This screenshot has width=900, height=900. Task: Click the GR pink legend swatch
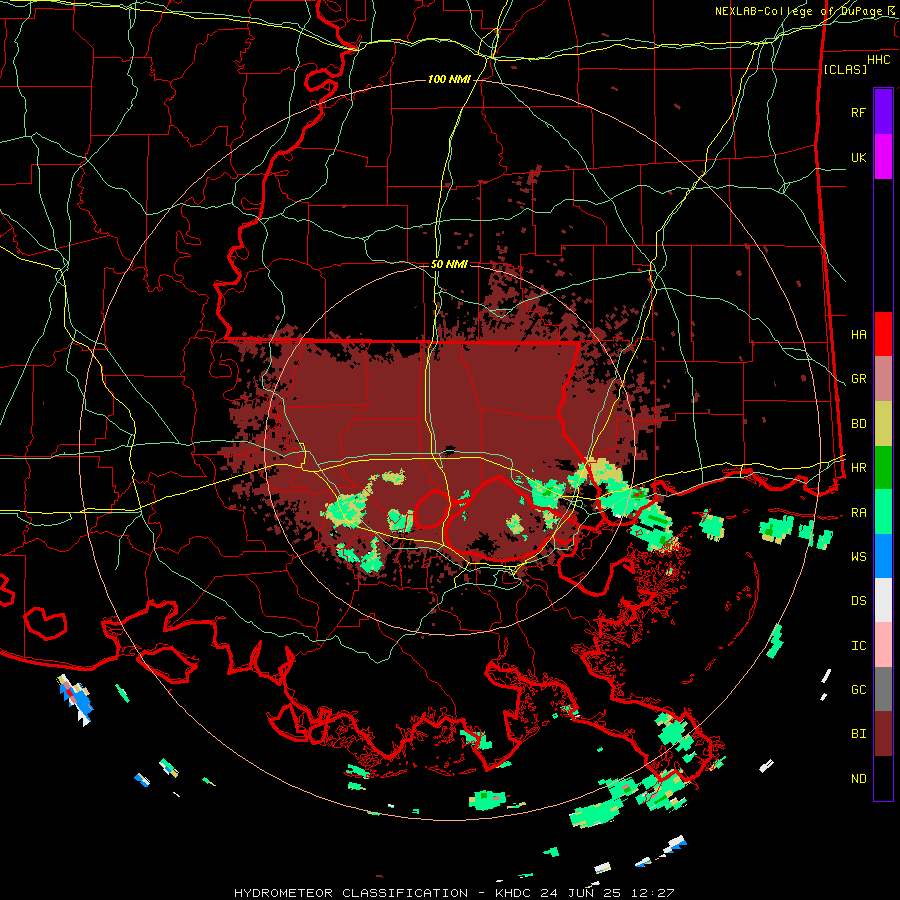(x=883, y=379)
